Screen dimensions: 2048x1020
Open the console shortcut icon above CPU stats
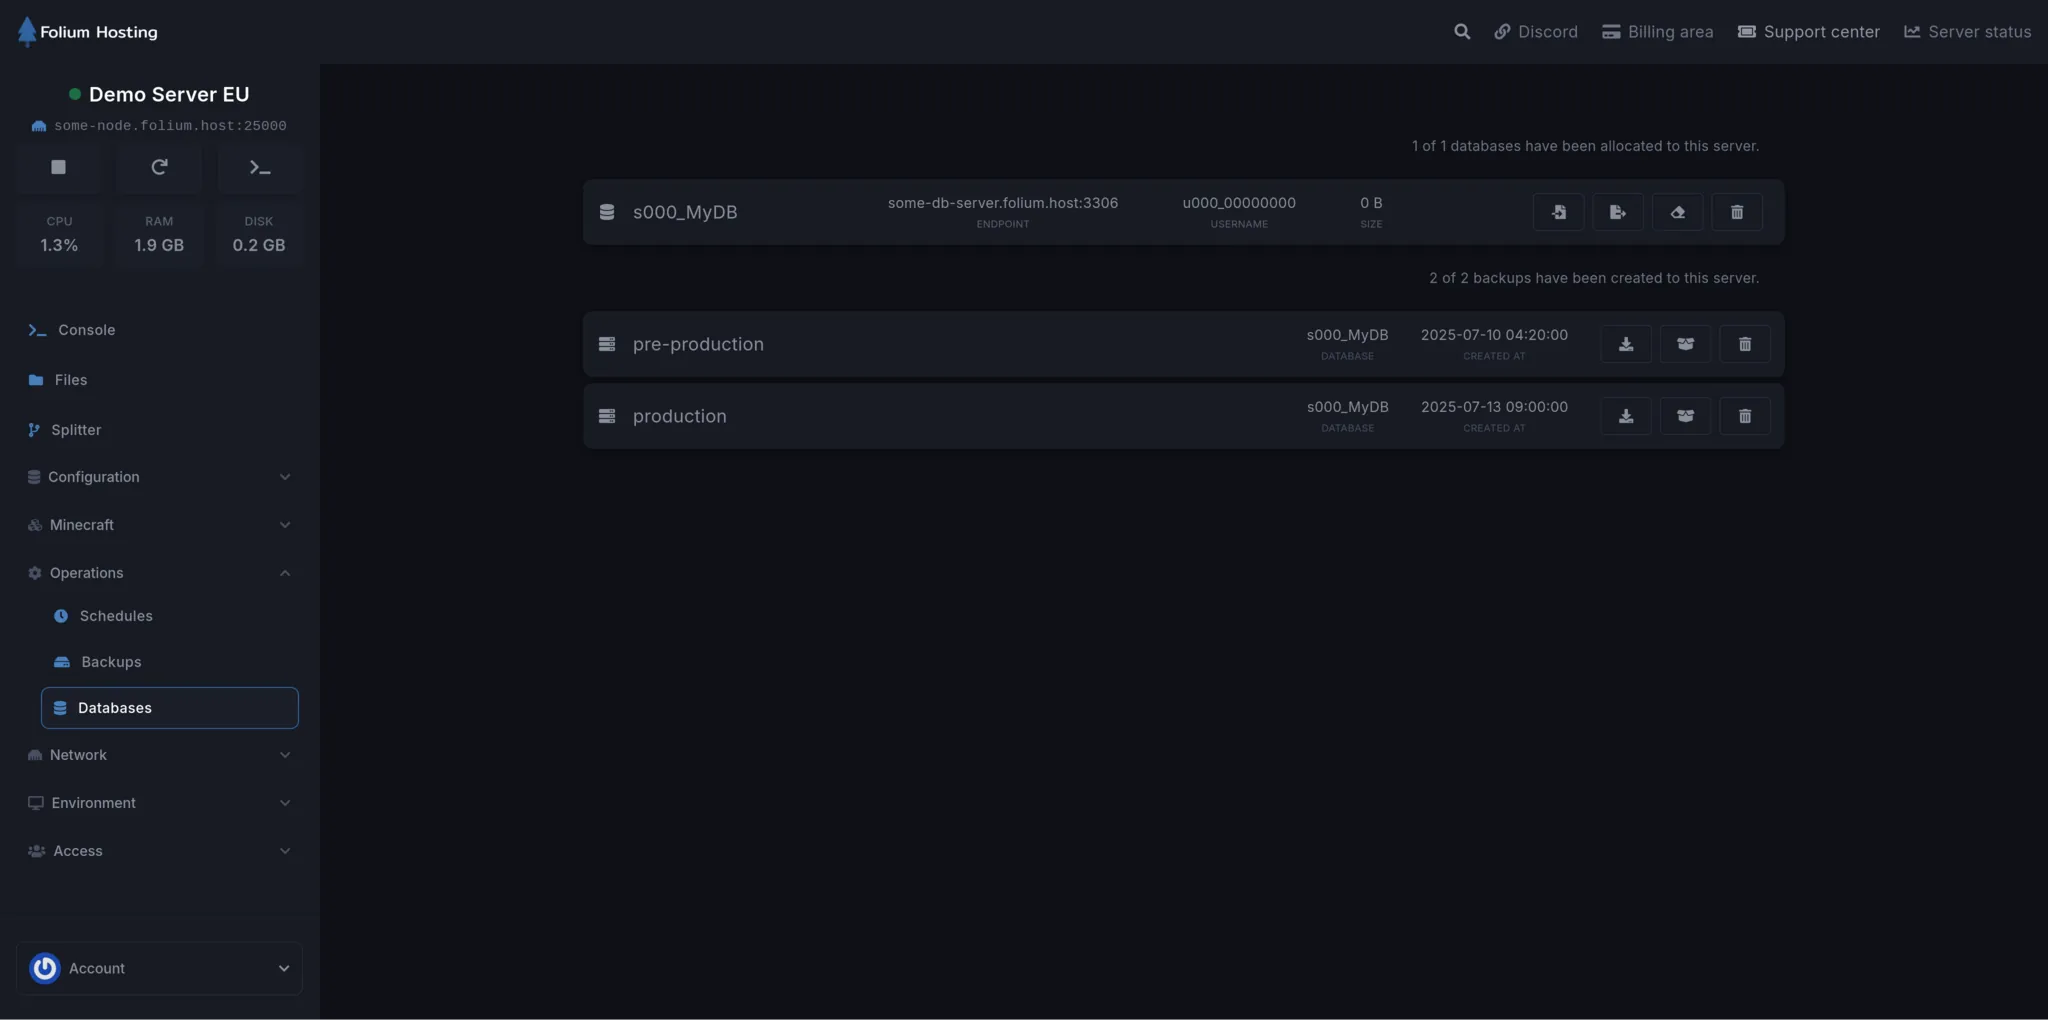(x=259, y=167)
